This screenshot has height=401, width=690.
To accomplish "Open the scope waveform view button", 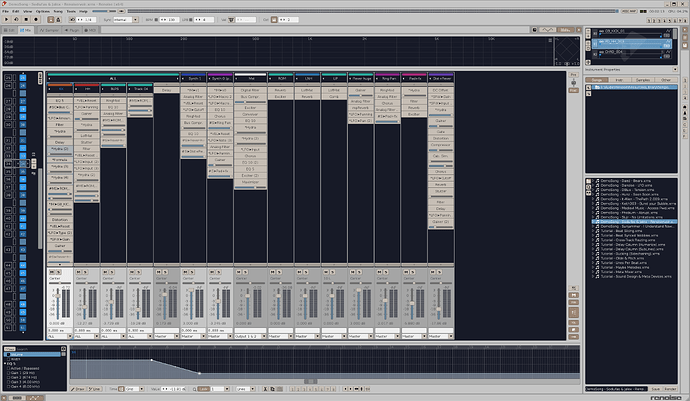I will 547,30.
